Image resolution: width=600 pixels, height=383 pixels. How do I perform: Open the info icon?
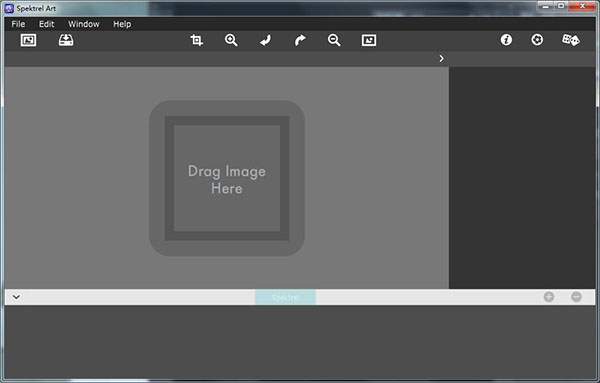506,40
